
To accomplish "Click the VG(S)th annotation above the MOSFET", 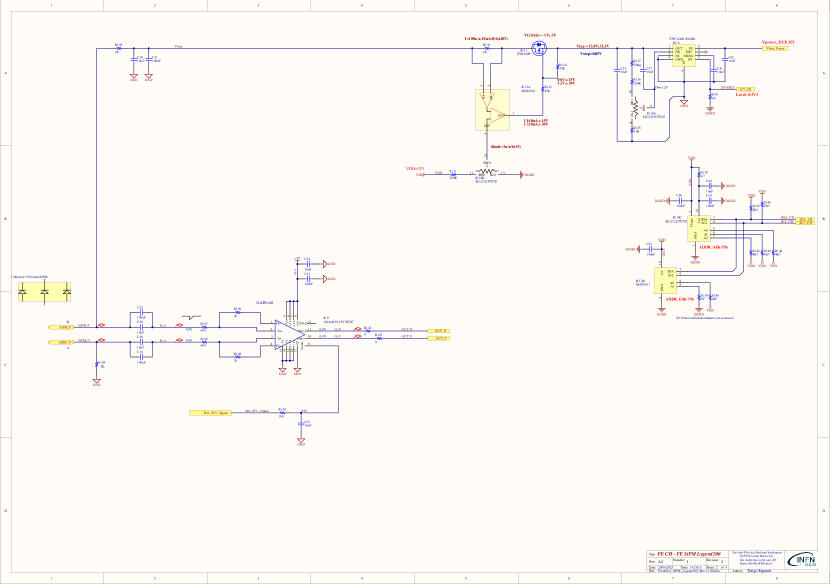I will click(539, 35).
